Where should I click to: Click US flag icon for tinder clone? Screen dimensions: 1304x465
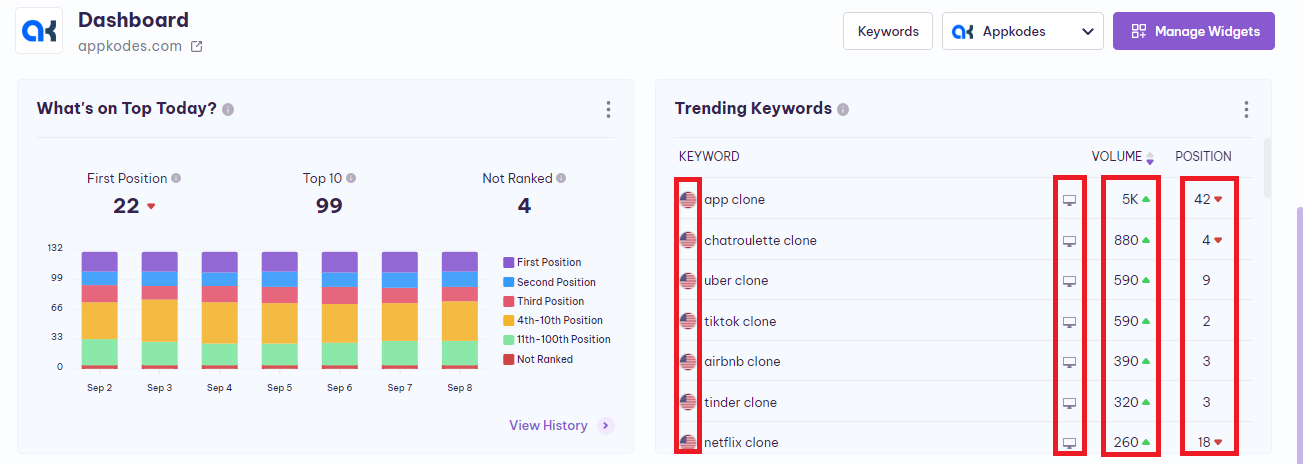(x=688, y=402)
